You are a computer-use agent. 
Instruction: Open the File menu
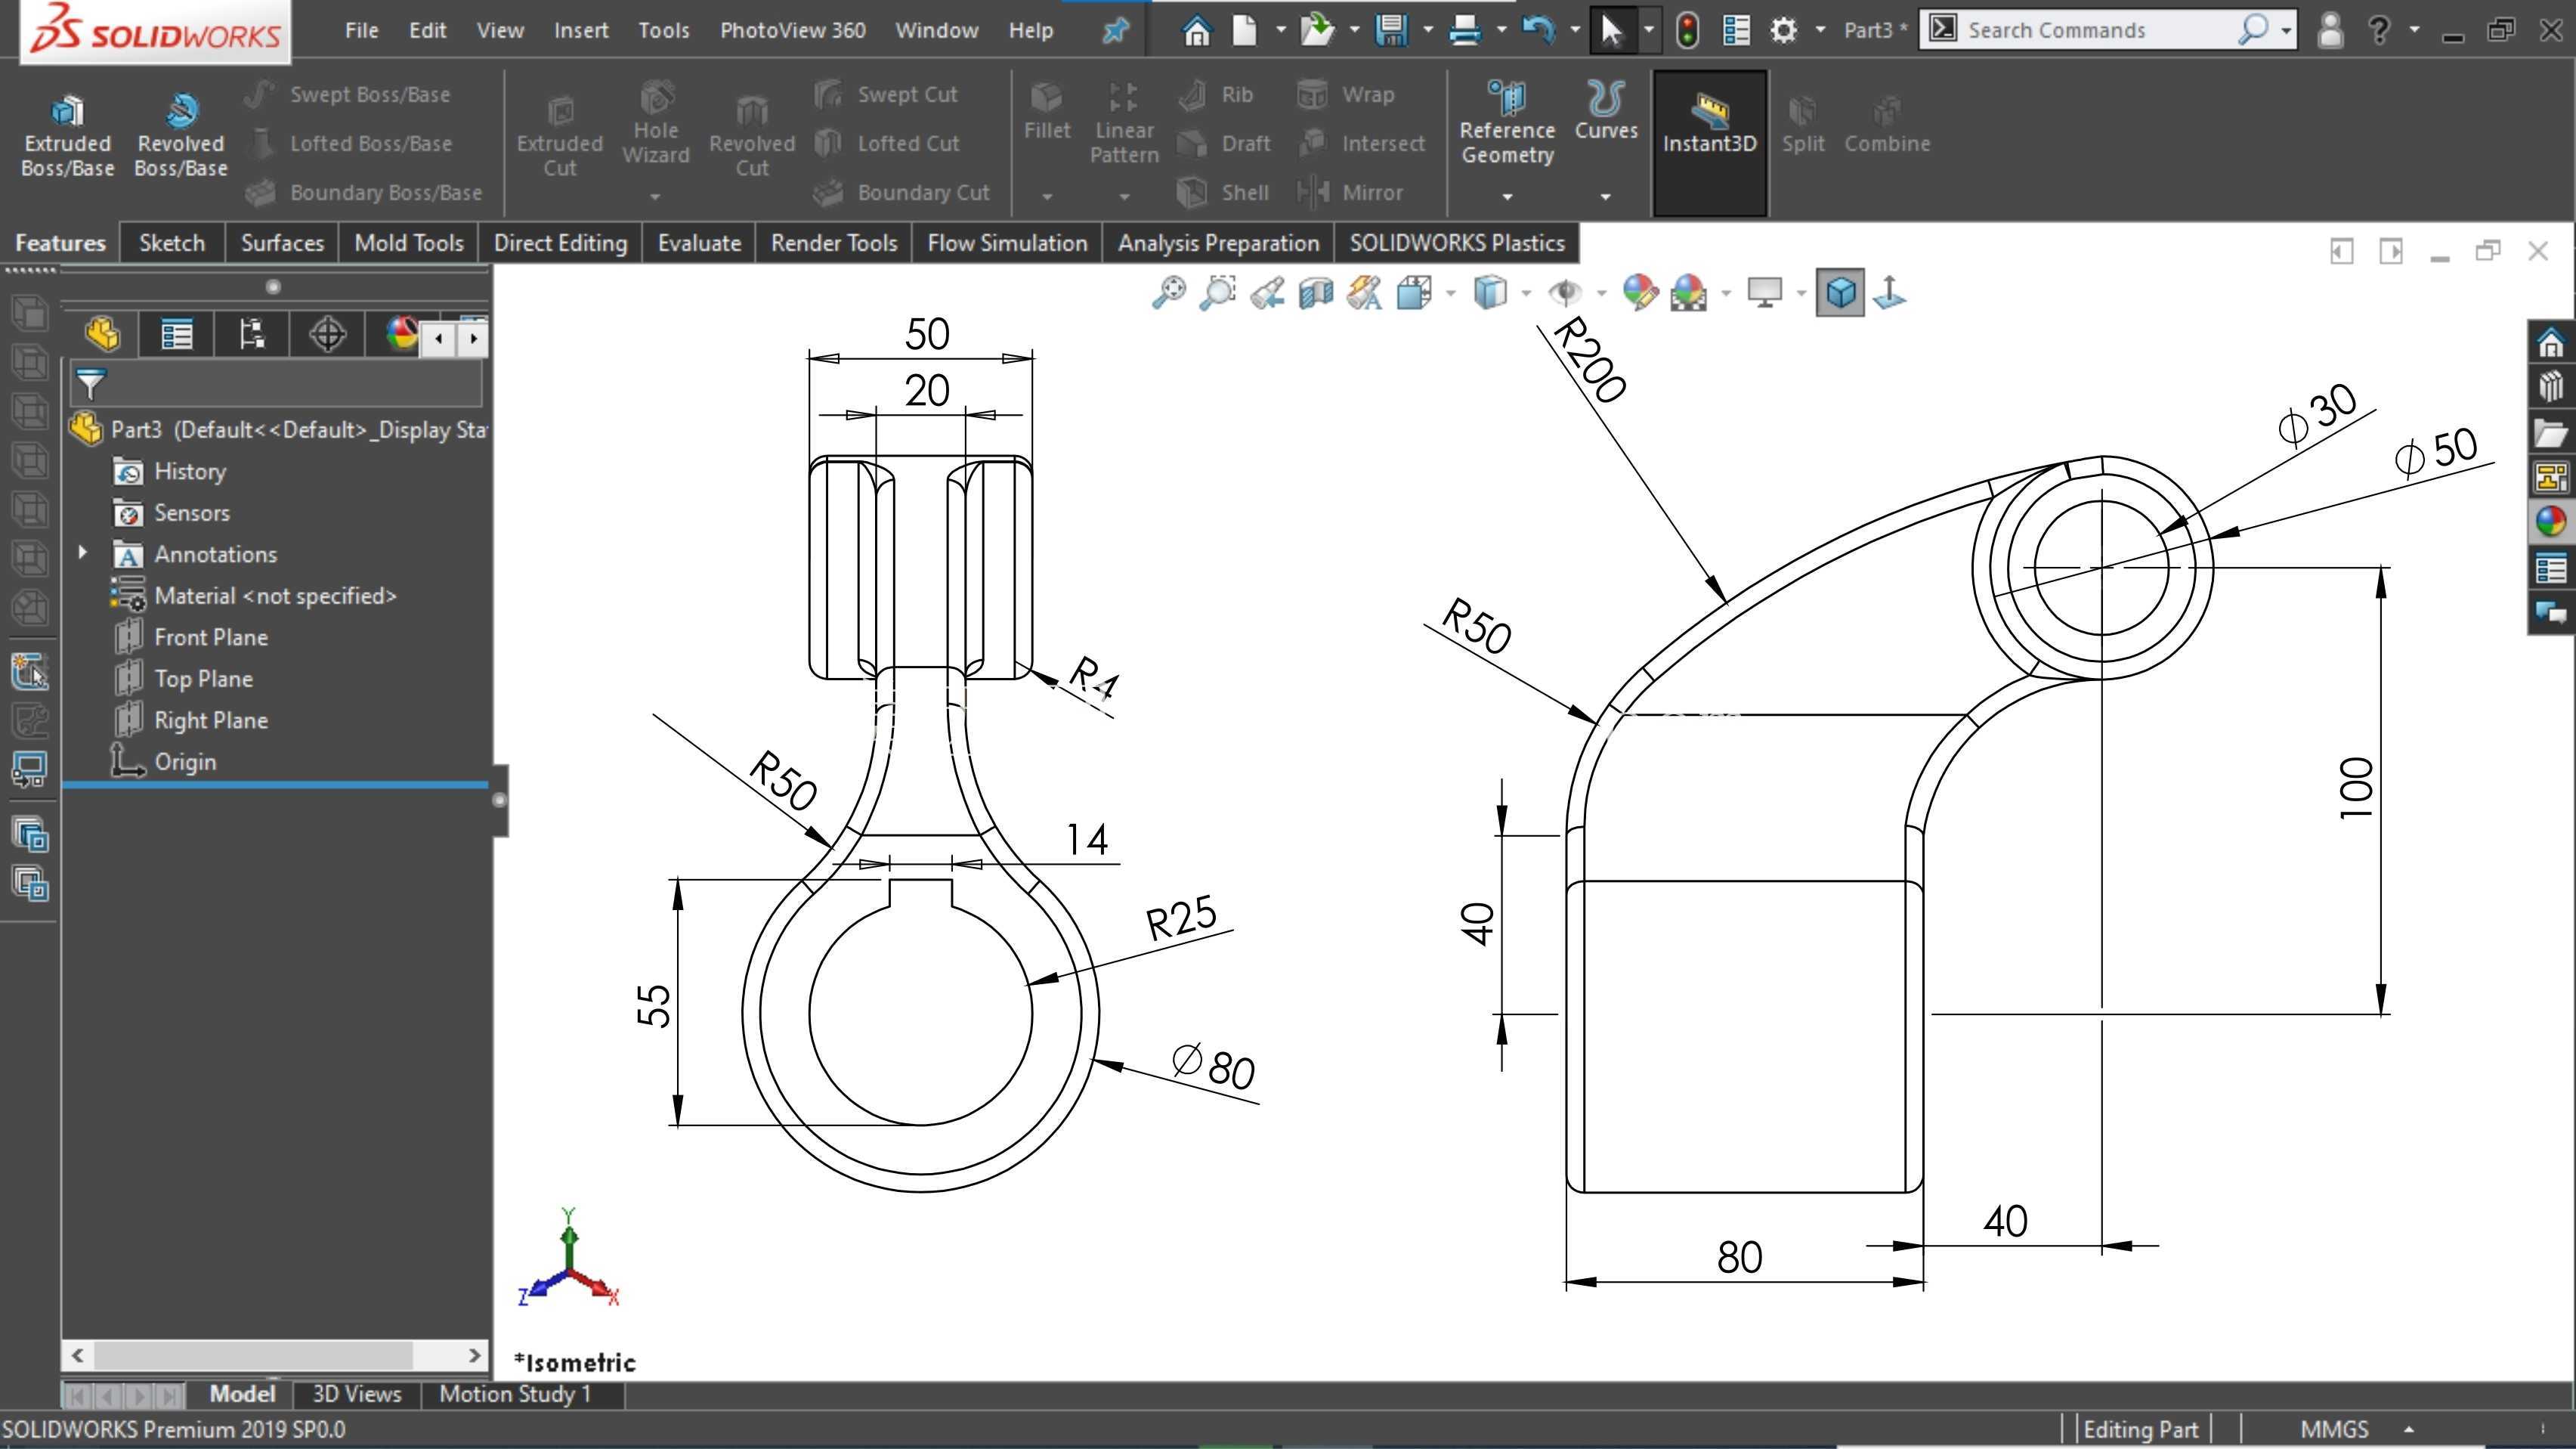[x=361, y=30]
